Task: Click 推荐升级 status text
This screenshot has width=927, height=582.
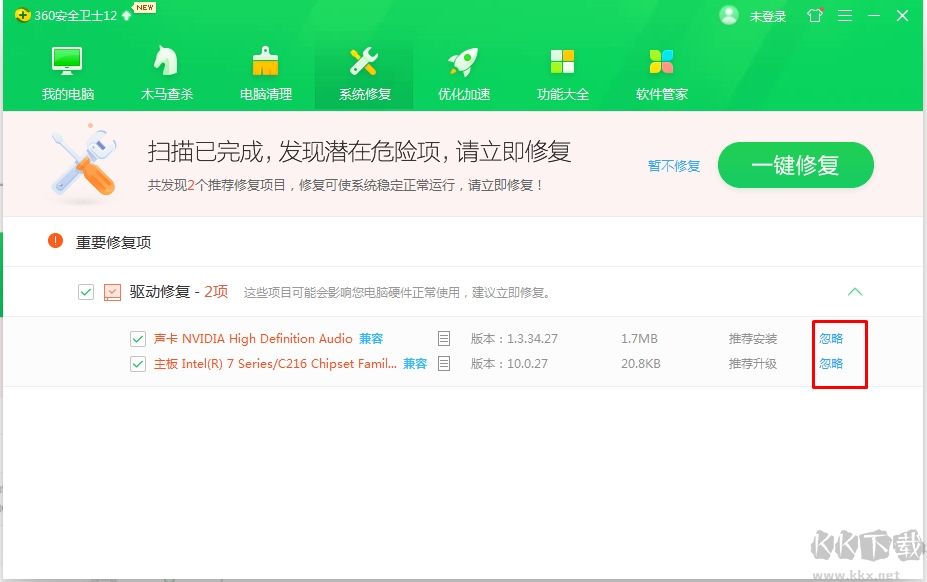Action: (x=753, y=364)
